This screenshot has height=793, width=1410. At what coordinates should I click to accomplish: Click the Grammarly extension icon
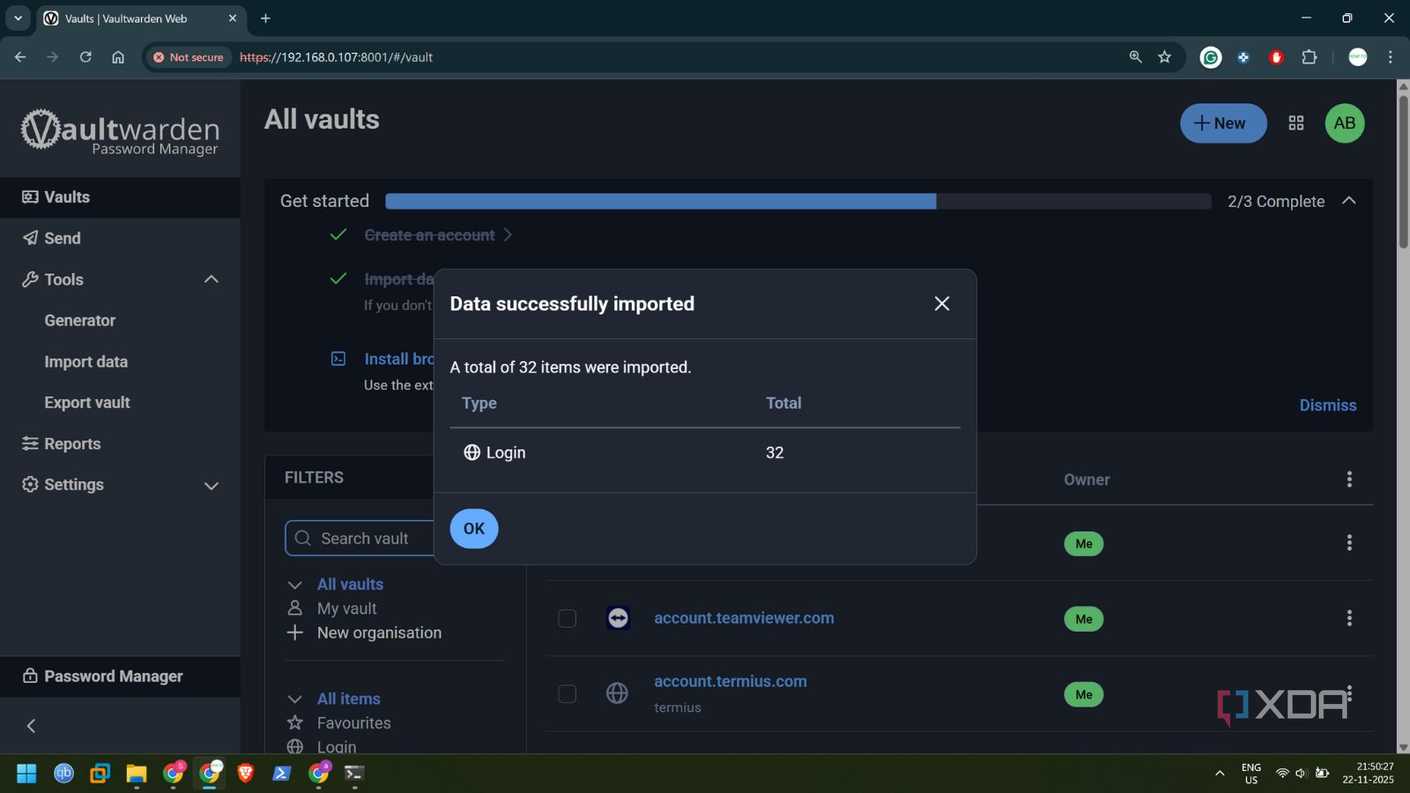1211,57
